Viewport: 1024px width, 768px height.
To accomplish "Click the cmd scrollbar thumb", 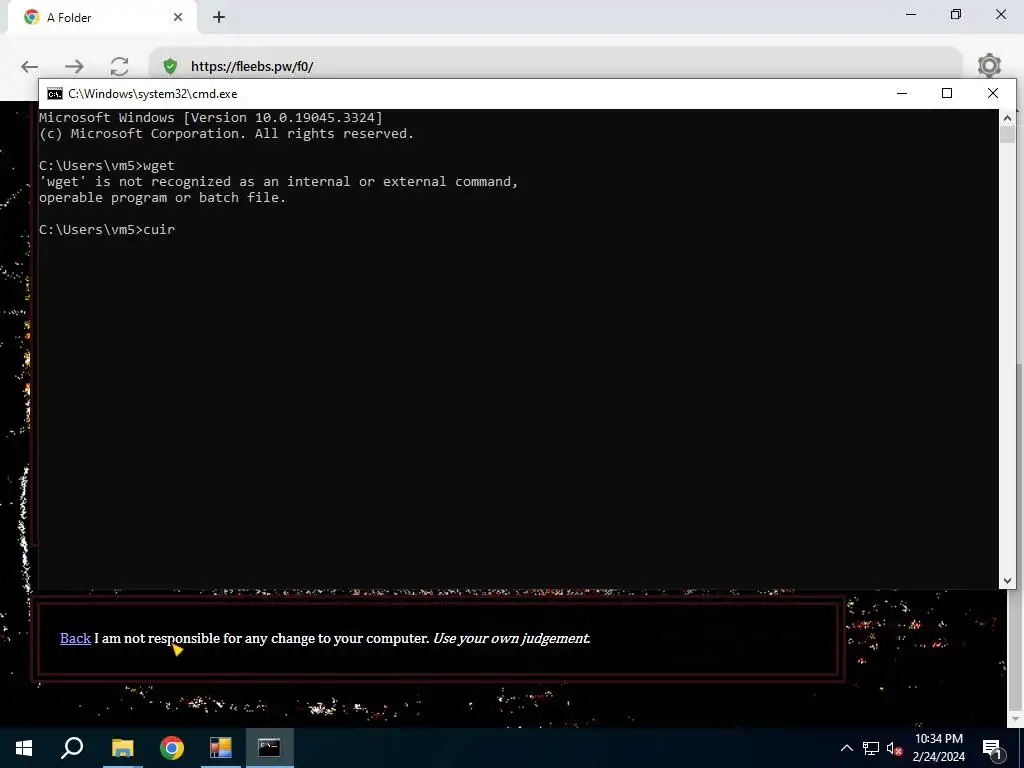I will tap(1007, 135).
